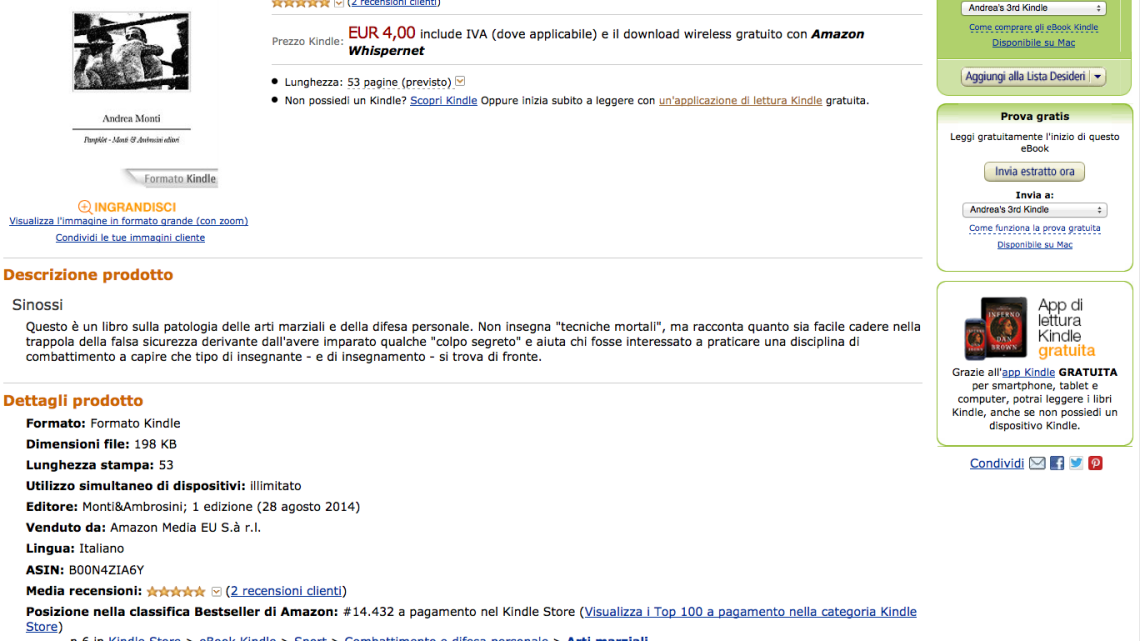Follow the Come comprare gli eBook Kindle link
Screen dimensions: 1140x641
click(x=1033, y=29)
